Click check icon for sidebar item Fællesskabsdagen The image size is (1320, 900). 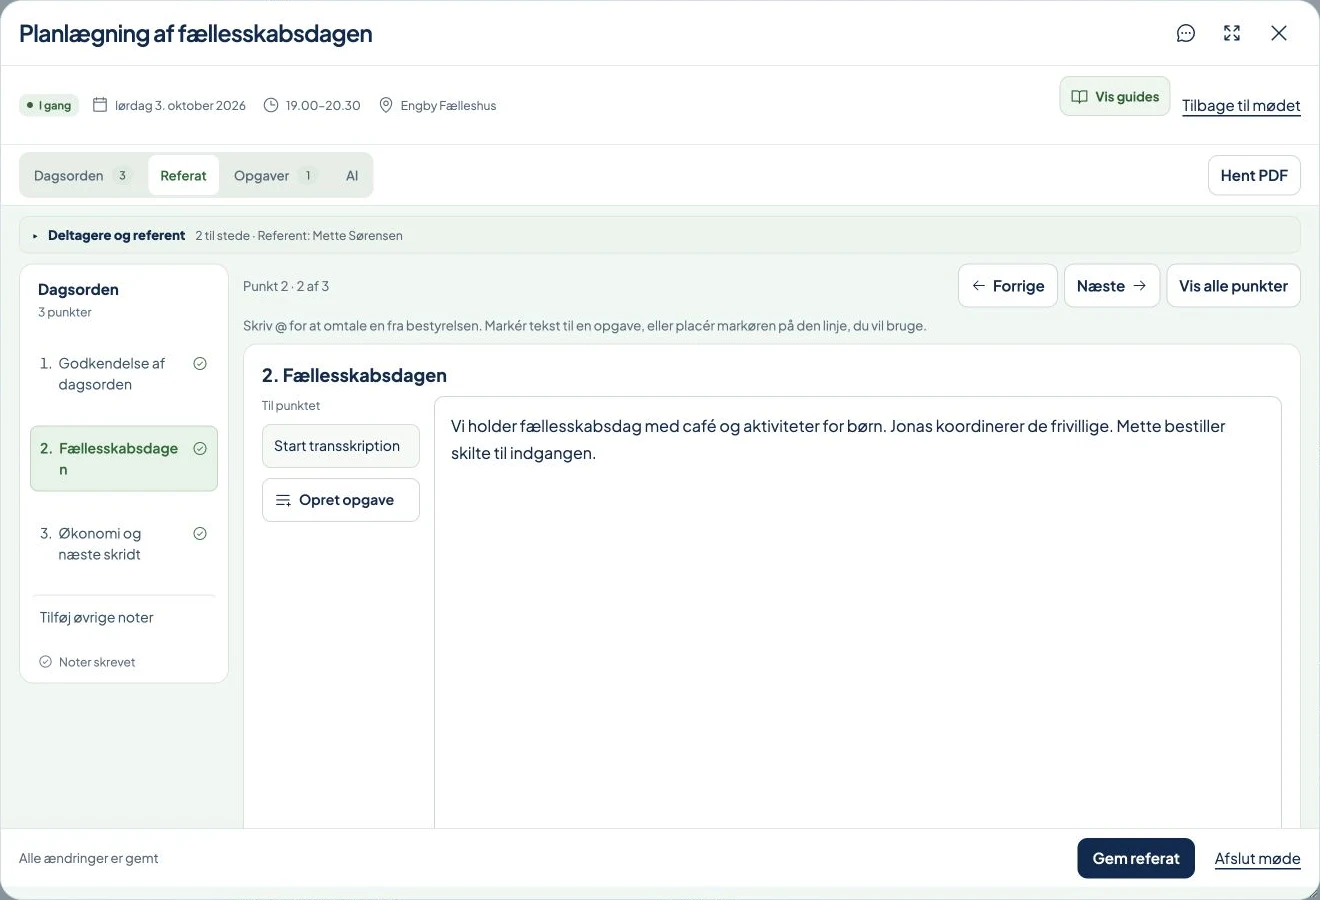pos(200,449)
